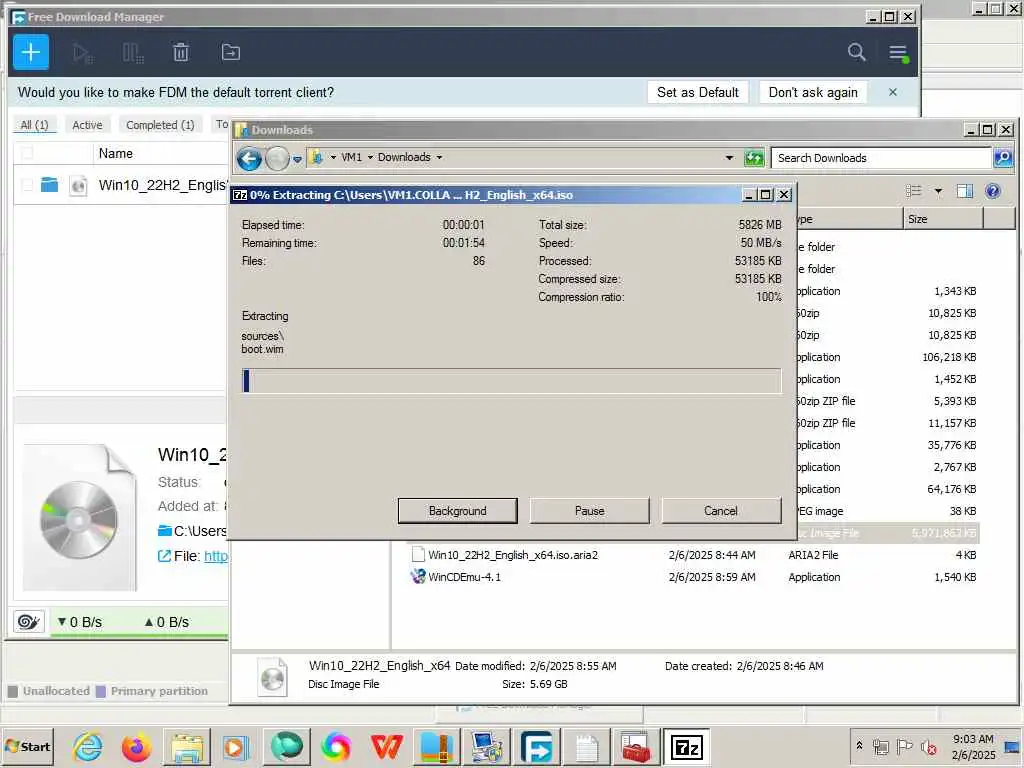Switch to 7-Zip taskbar button
The image size is (1024, 768).
[686, 746]
